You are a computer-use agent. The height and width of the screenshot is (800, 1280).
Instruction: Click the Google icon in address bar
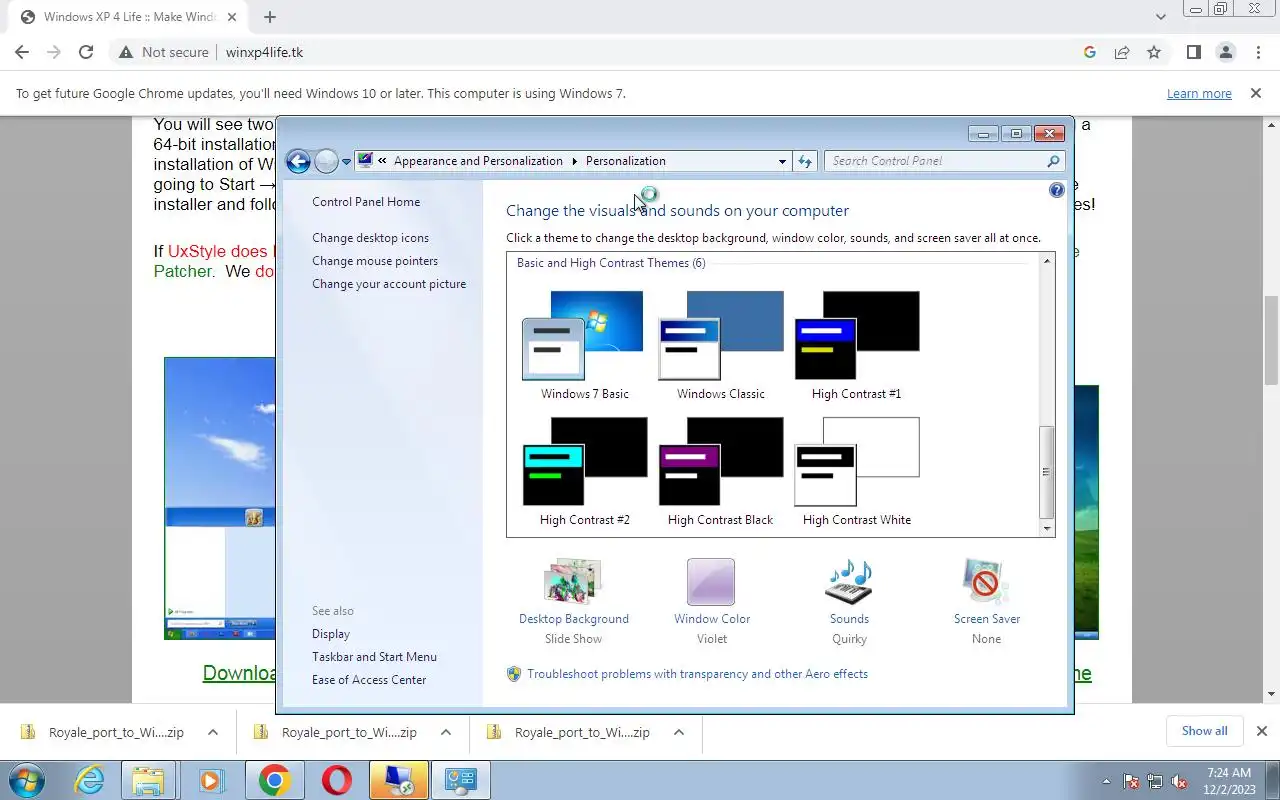point(1090,52)
